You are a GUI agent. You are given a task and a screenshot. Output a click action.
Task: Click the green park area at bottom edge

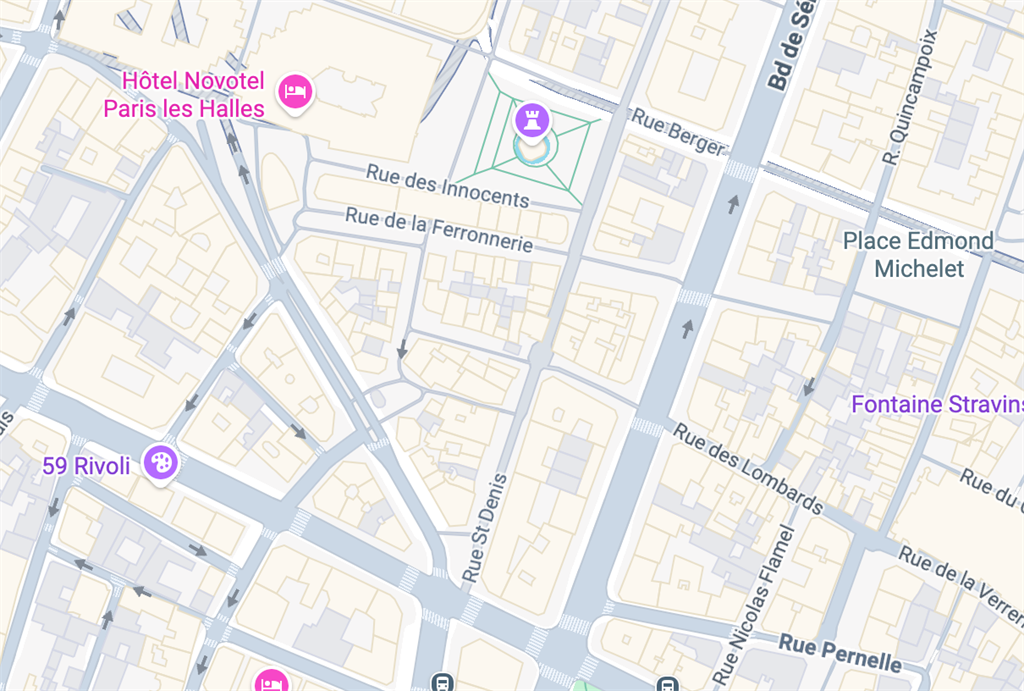(x=586, y=686)
